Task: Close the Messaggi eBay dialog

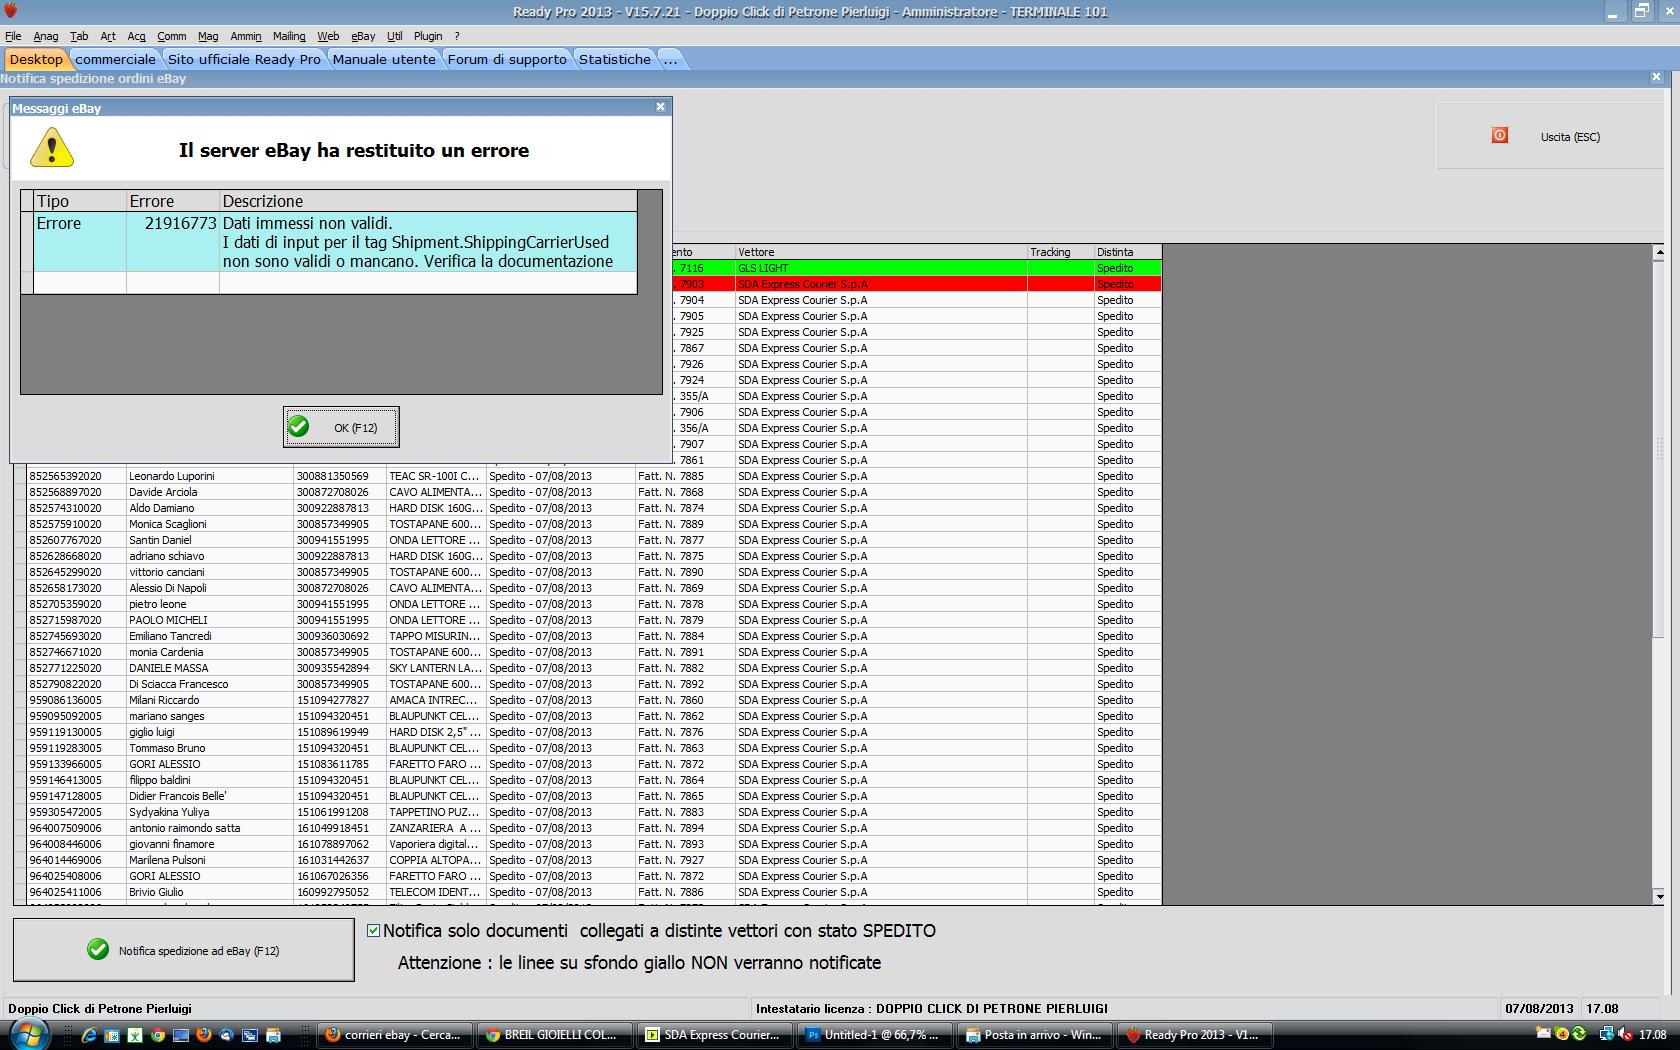Action: click(660, 107)
